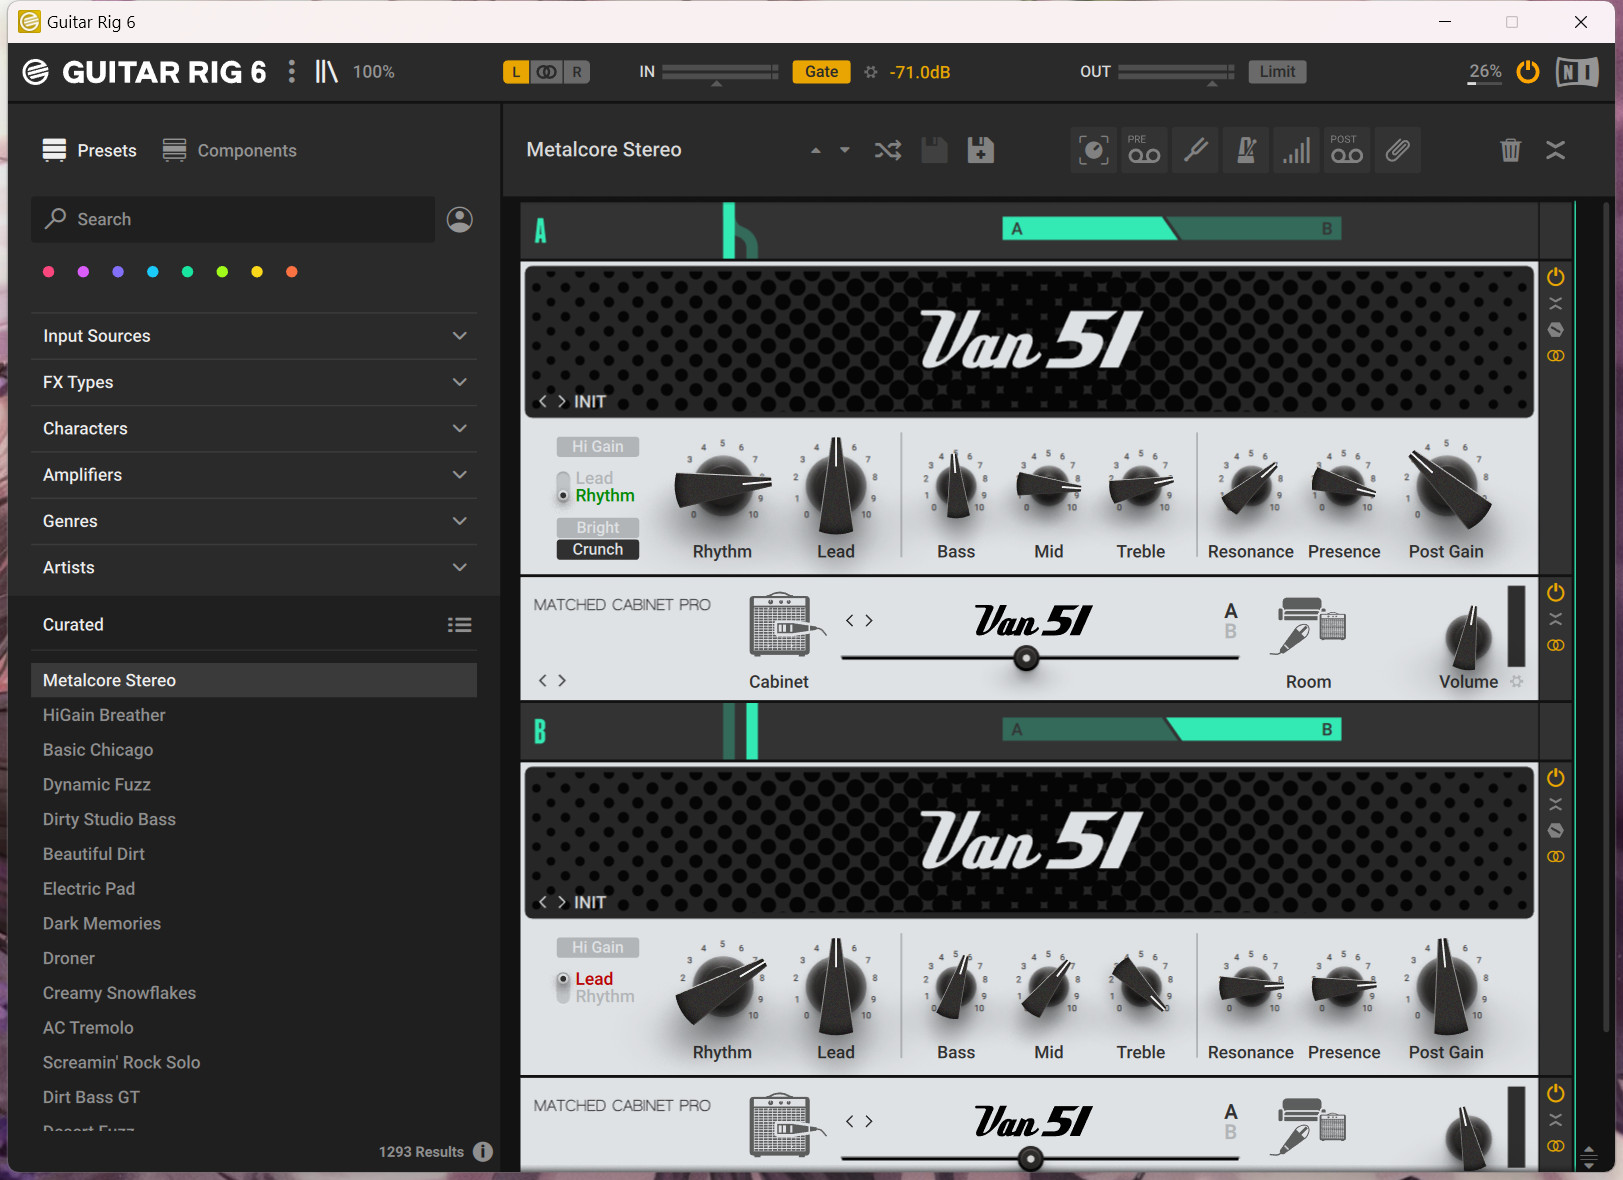1623x1180 pixels.
Task: Load the Dynamic Fuzz preset
Action: click(254, 785)
